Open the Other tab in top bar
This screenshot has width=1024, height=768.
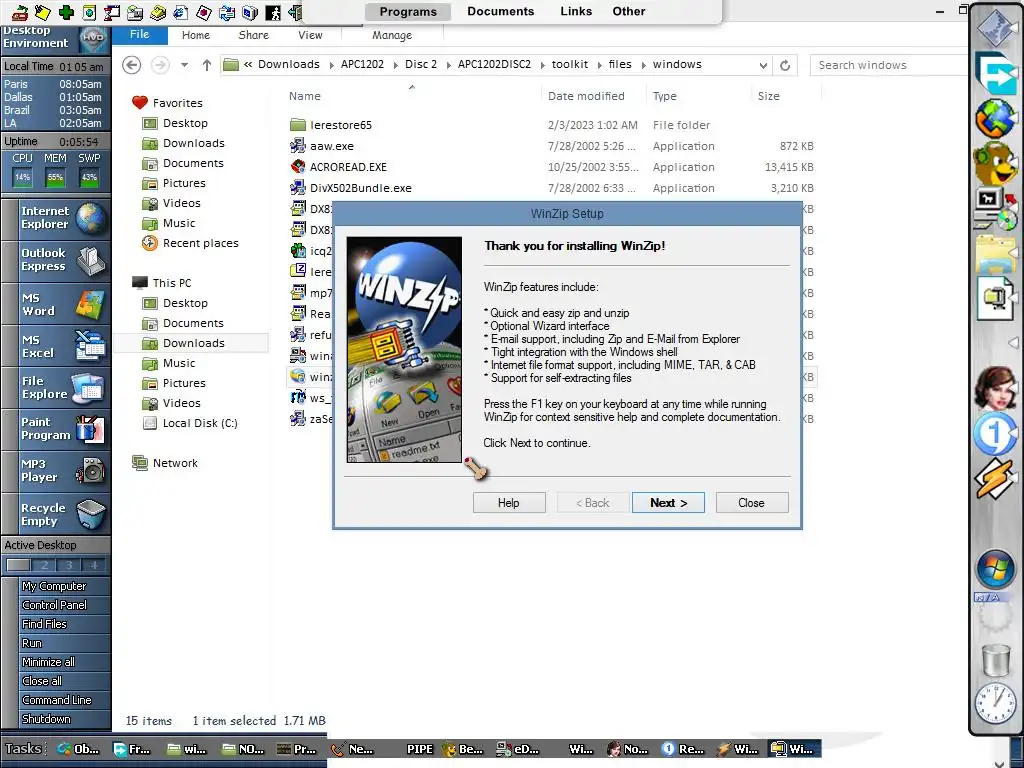pyautogui.click(x=628, y=12)
